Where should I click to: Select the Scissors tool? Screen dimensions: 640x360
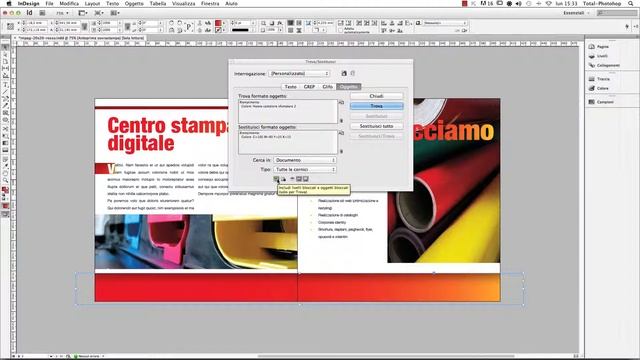pyautogui.click(x=5, y=129)
